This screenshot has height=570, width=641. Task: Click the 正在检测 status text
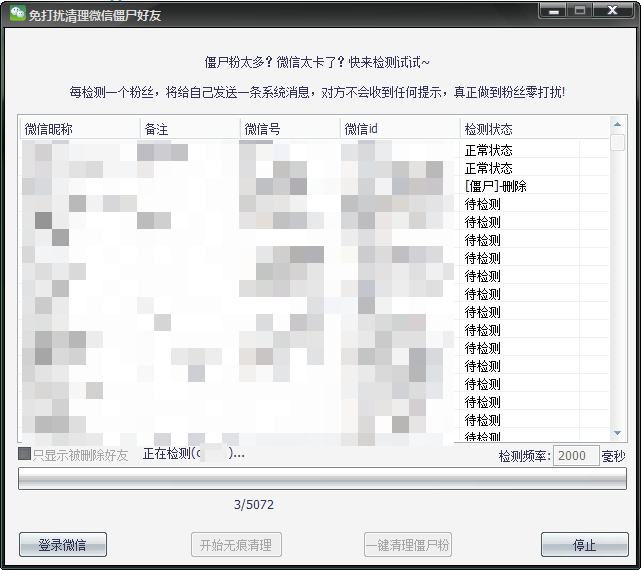coord(193,453)
